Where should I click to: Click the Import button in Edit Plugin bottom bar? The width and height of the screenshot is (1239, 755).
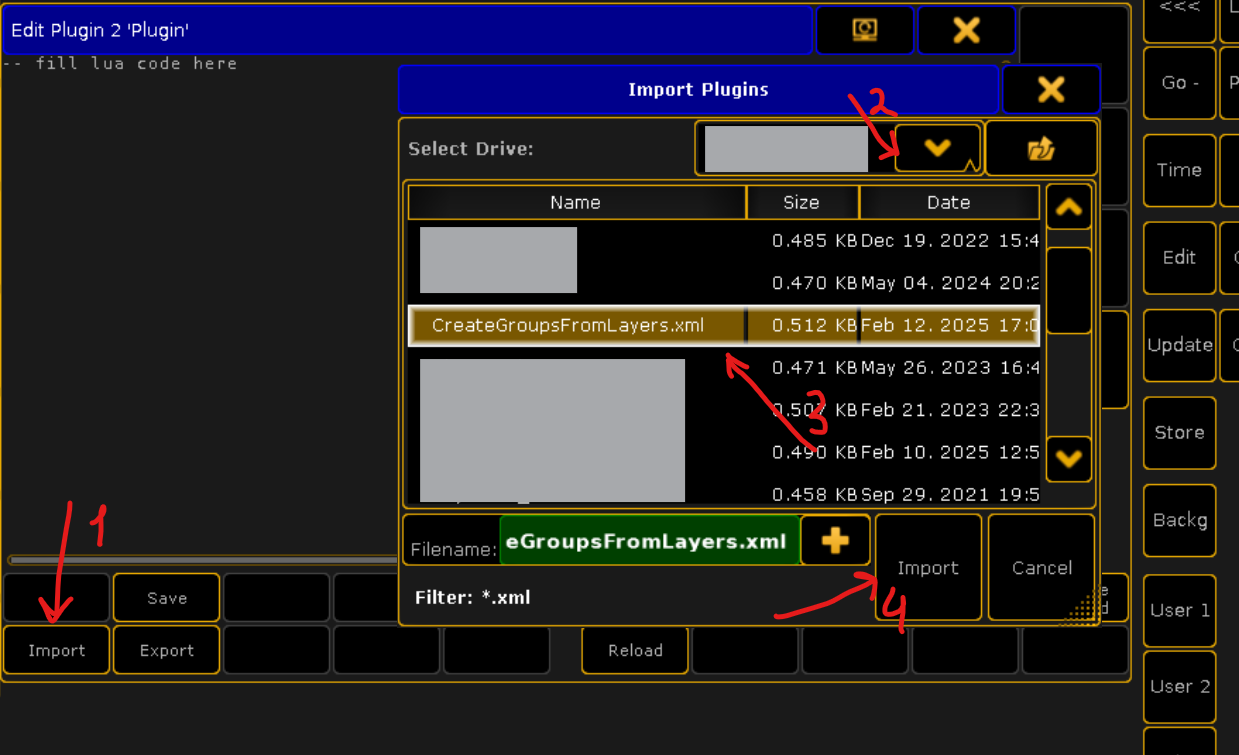click(57, 650)
